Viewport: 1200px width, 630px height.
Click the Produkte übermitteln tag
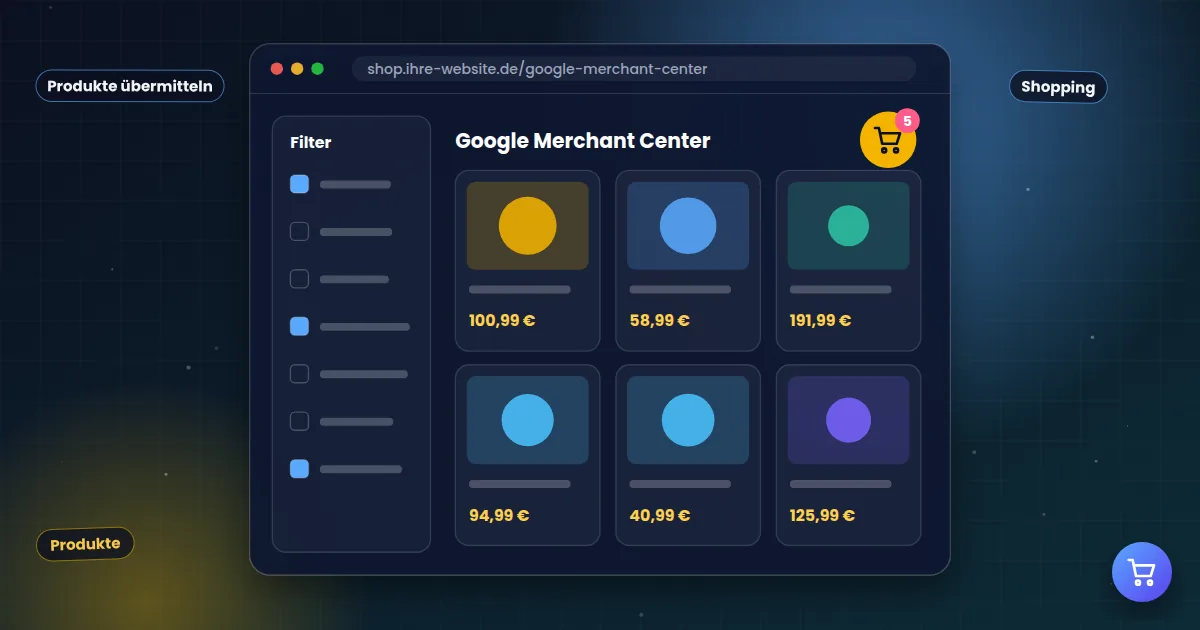(x=130, y=86)
